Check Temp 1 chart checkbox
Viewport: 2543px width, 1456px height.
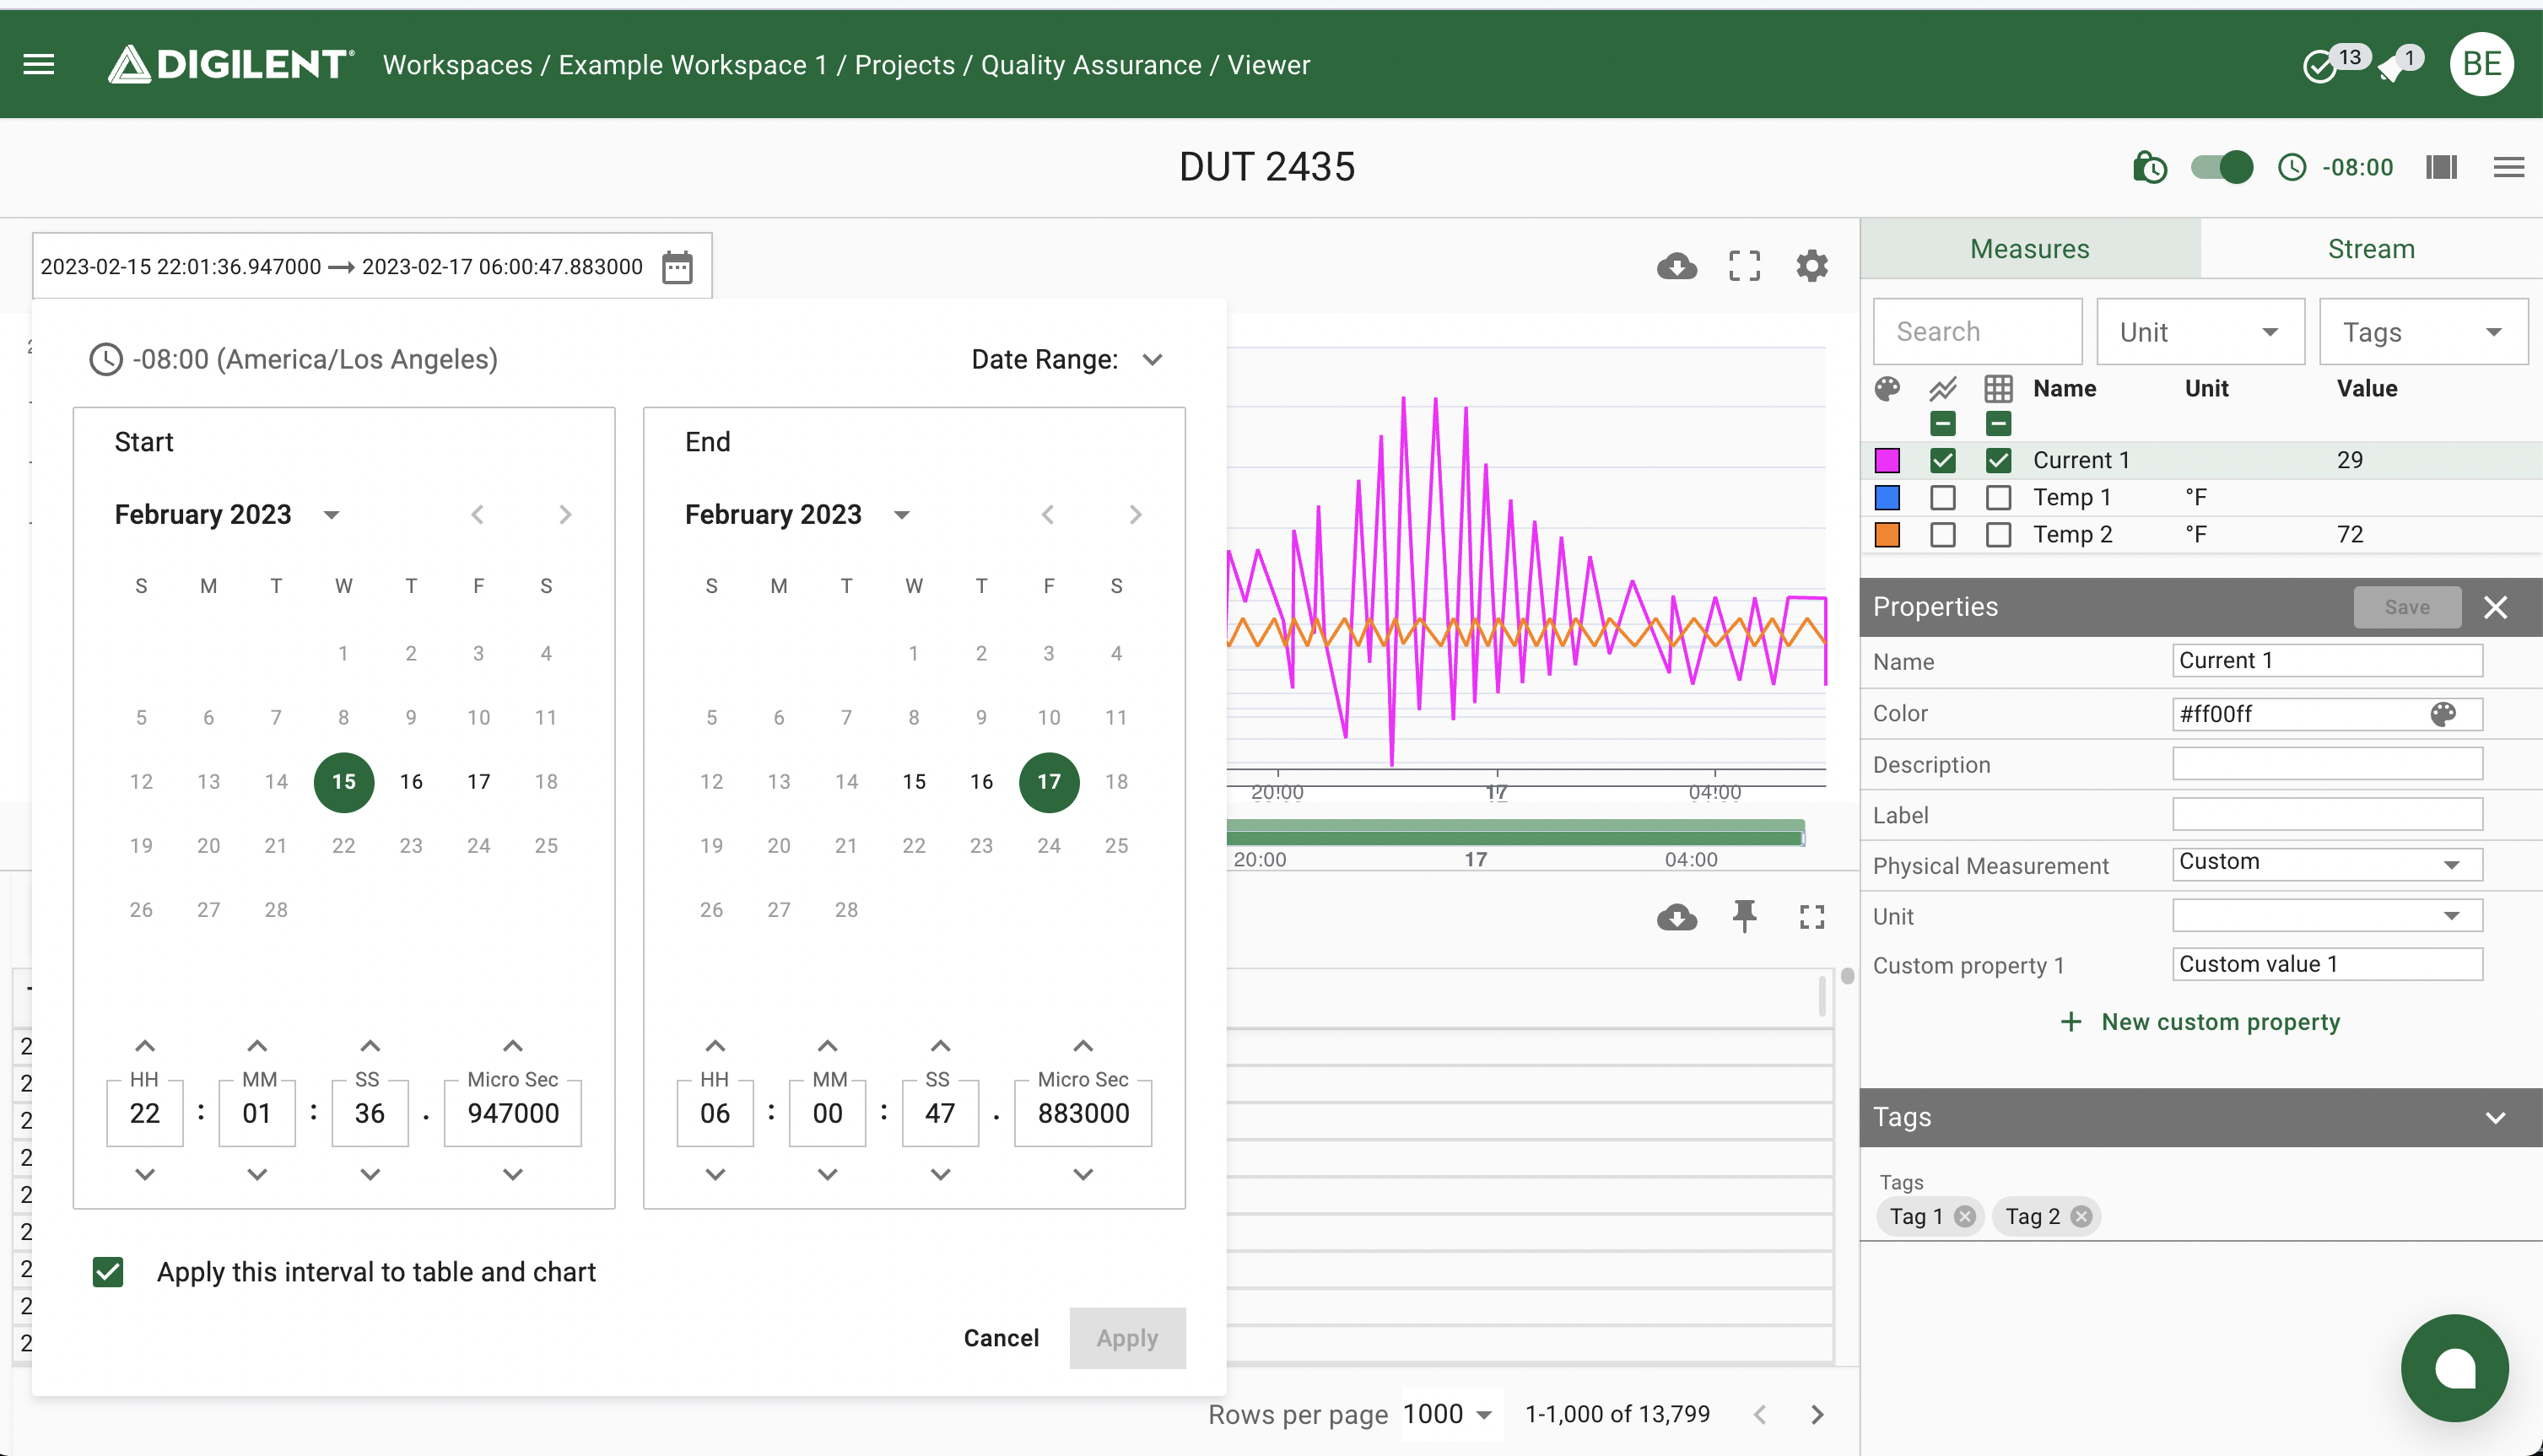[1943, 498]
